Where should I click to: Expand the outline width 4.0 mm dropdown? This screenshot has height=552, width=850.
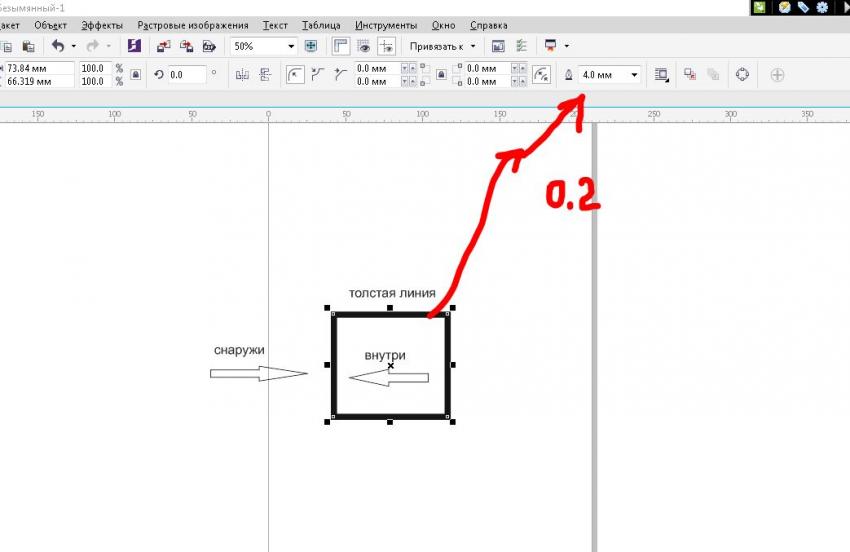(634, 75)
